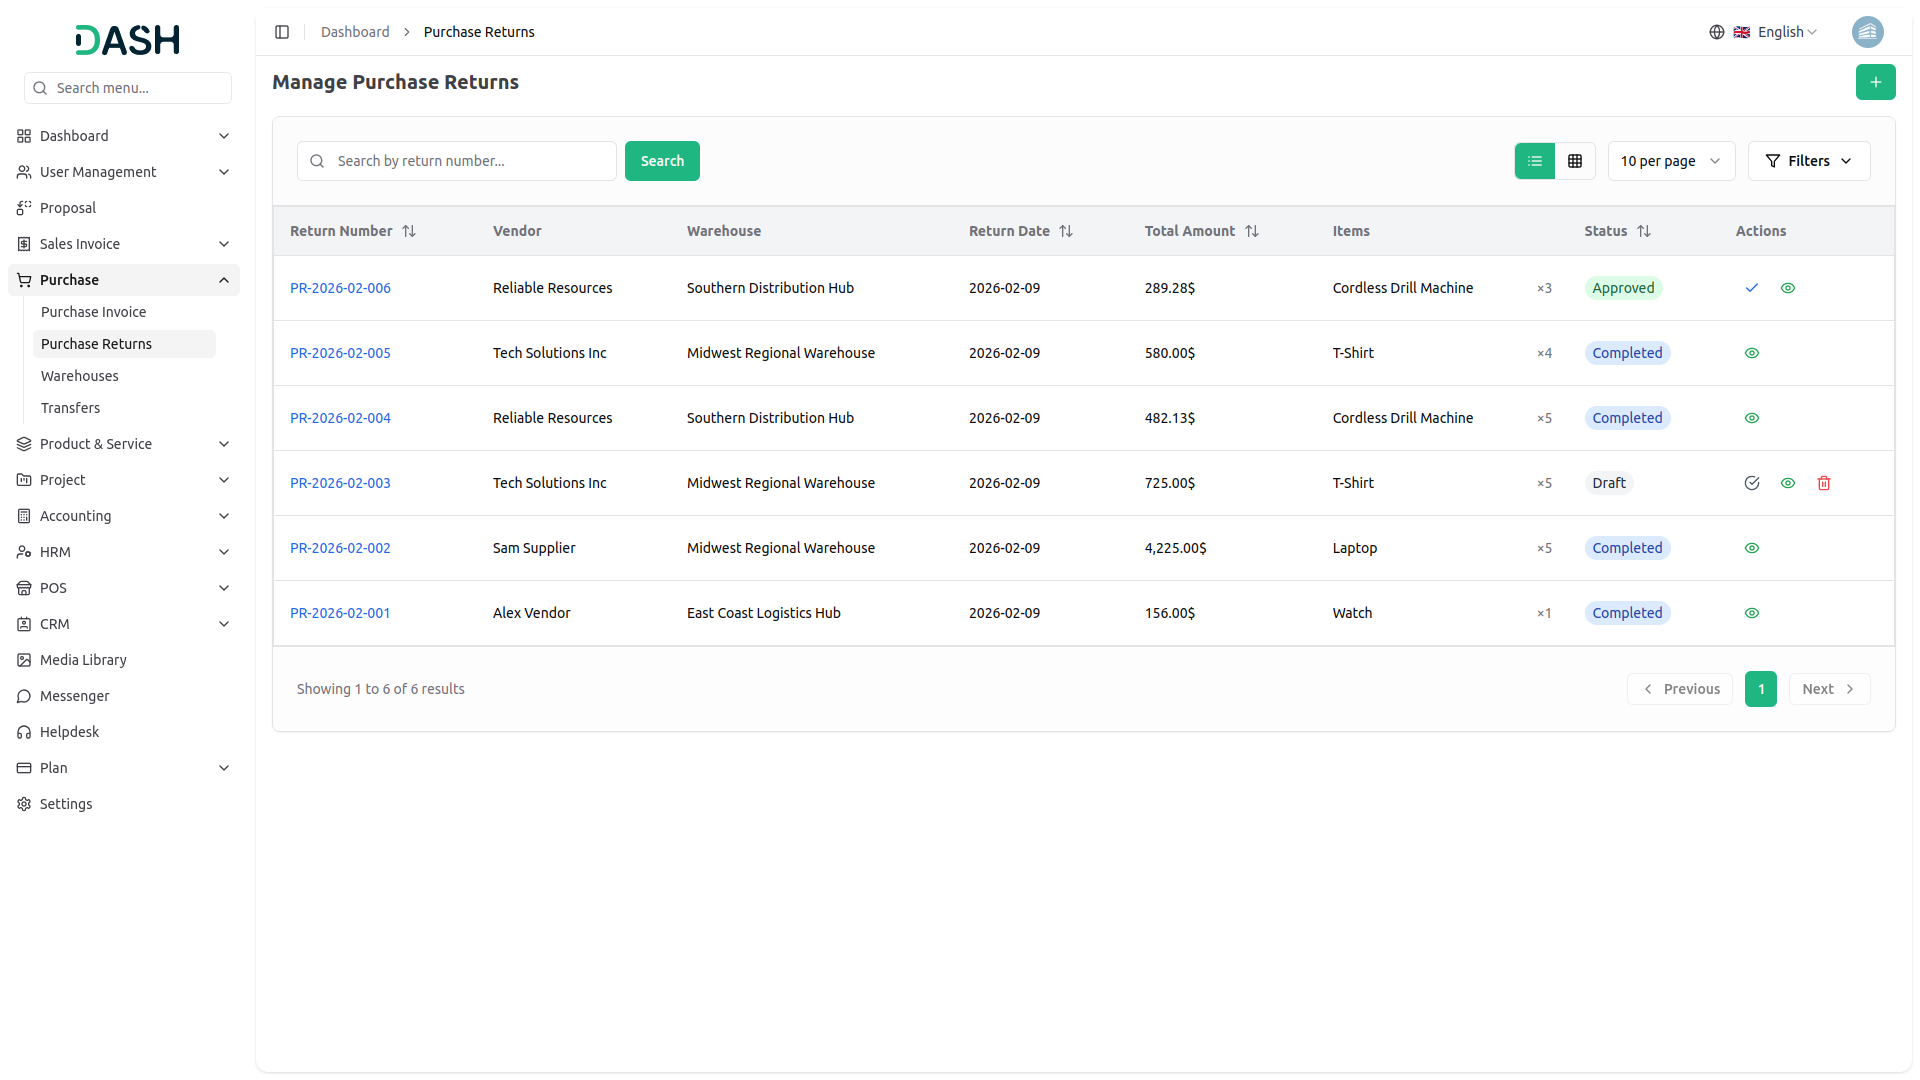View return PR-2026-02-005 via the eye icon
The image size is (1920, 1080).
[x=1751, y=353]
